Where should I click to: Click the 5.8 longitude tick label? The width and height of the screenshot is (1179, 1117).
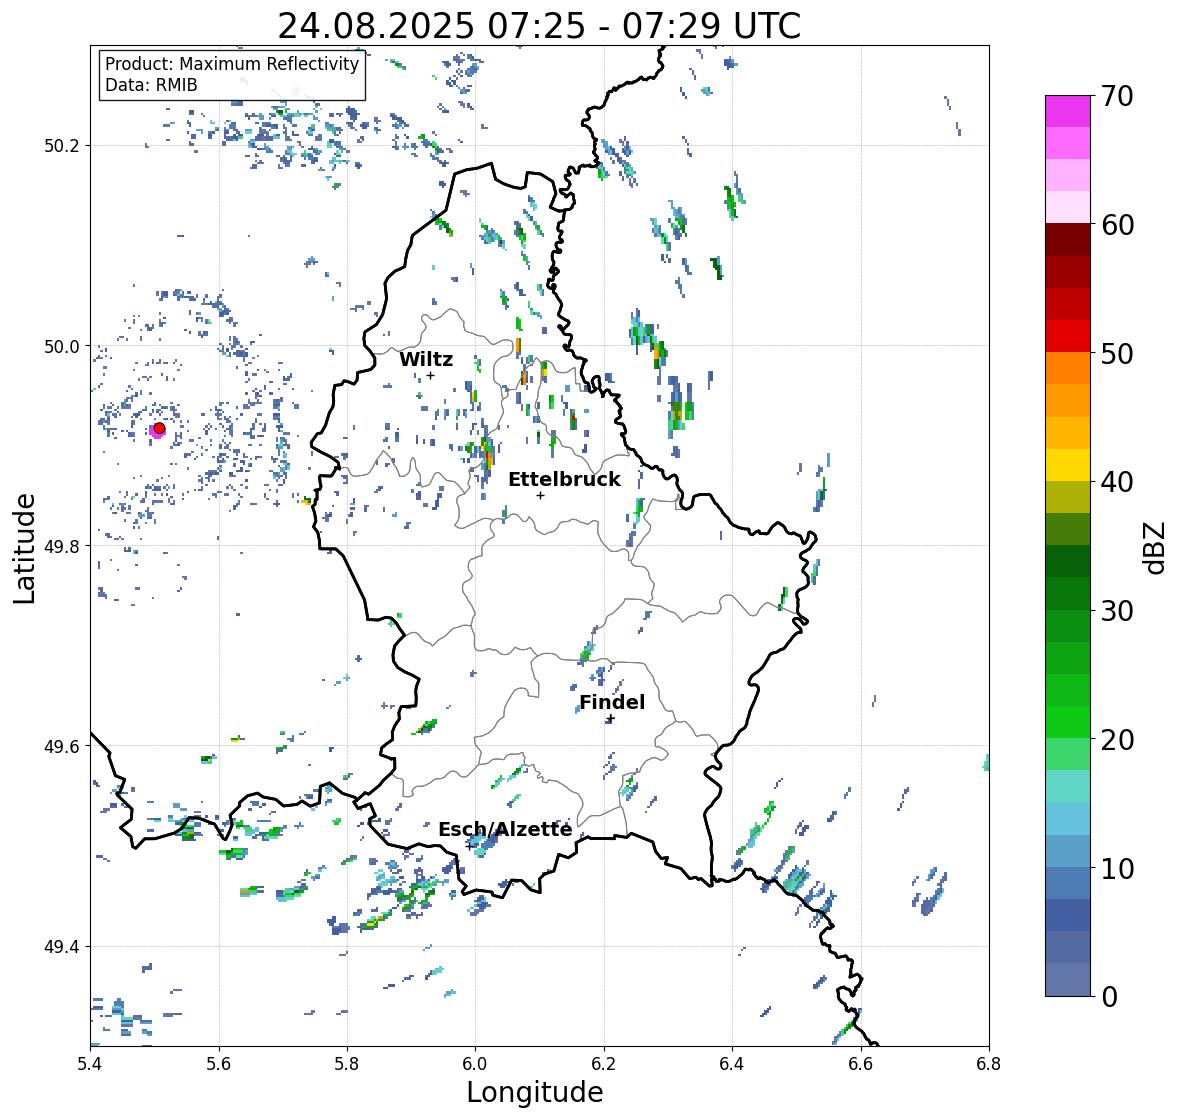click(x=347, y=1063)
